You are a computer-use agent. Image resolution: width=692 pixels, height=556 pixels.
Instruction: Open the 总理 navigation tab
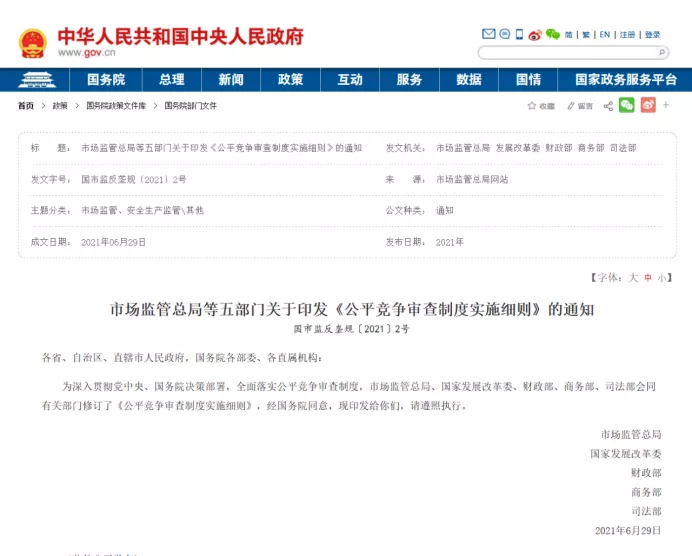click(x=172, y=80)
